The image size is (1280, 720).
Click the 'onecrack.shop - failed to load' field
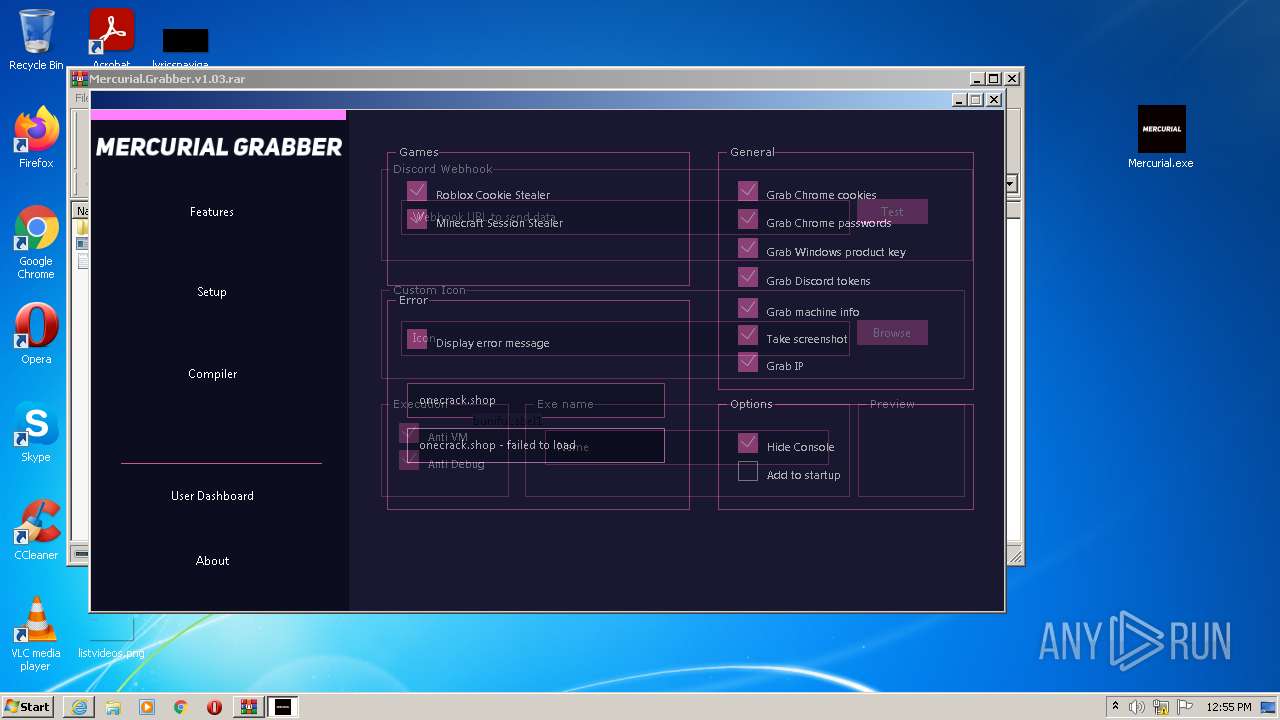pyautogui.click(x=536, y=445)
